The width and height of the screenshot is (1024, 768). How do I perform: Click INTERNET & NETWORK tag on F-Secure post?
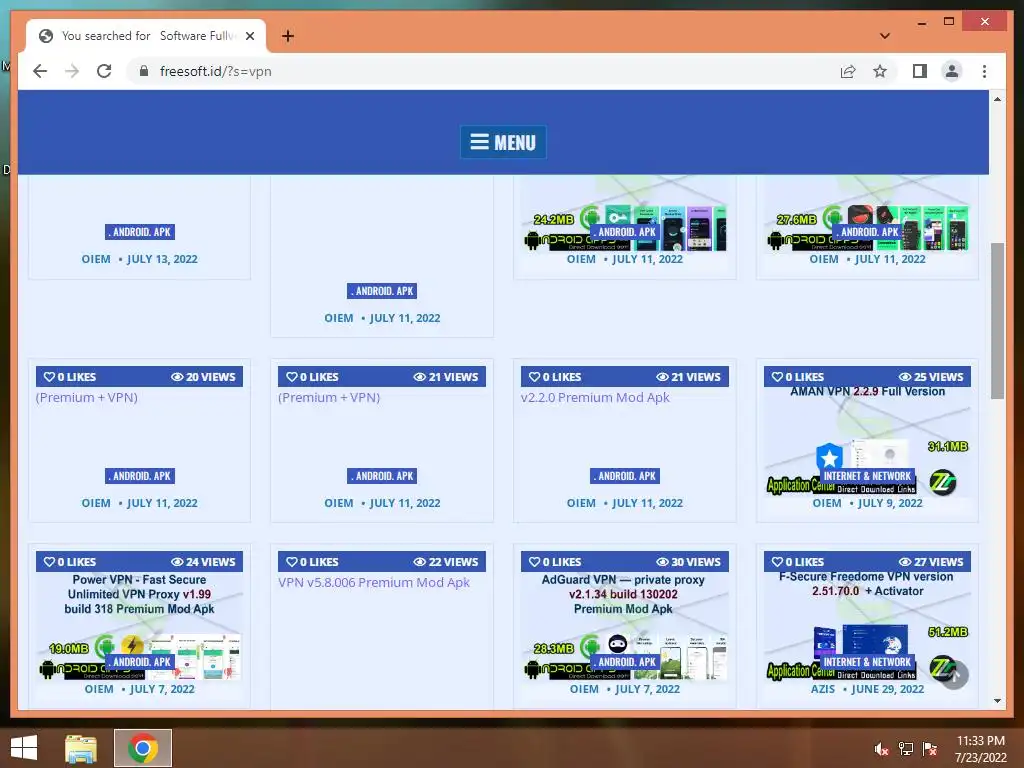[x=867, y=662]
